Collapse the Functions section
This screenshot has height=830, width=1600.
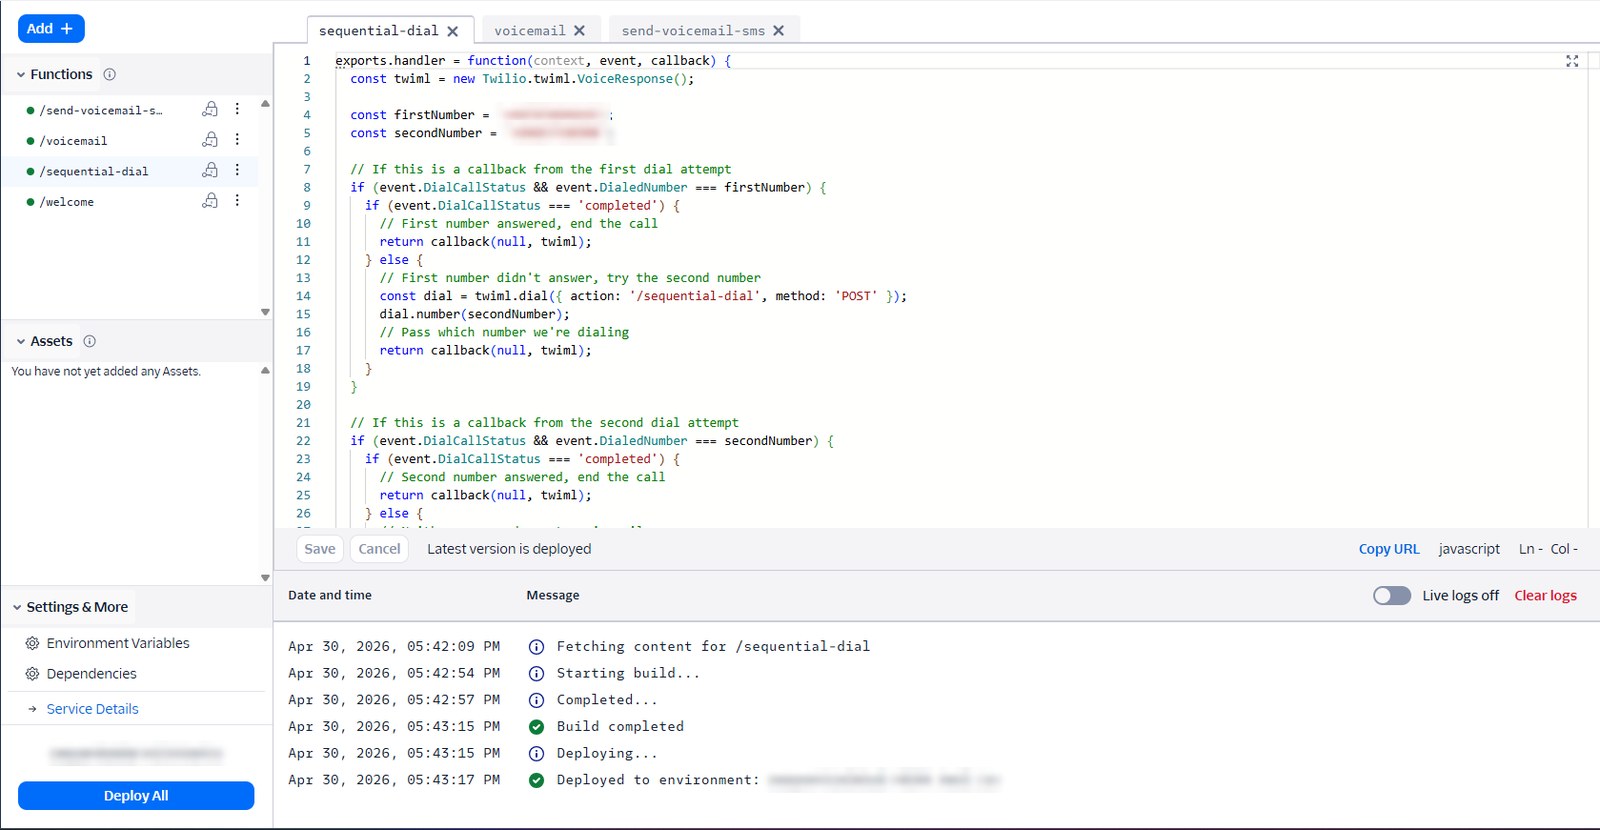pos(20,75)
